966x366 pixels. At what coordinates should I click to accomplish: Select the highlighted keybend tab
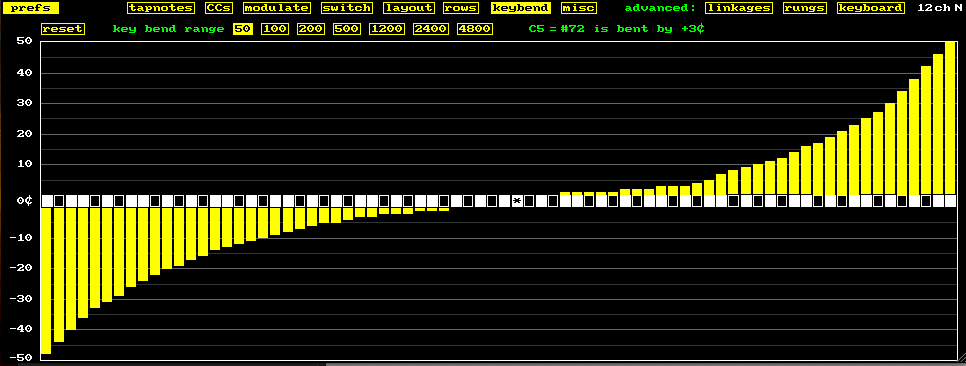point(521,8)
